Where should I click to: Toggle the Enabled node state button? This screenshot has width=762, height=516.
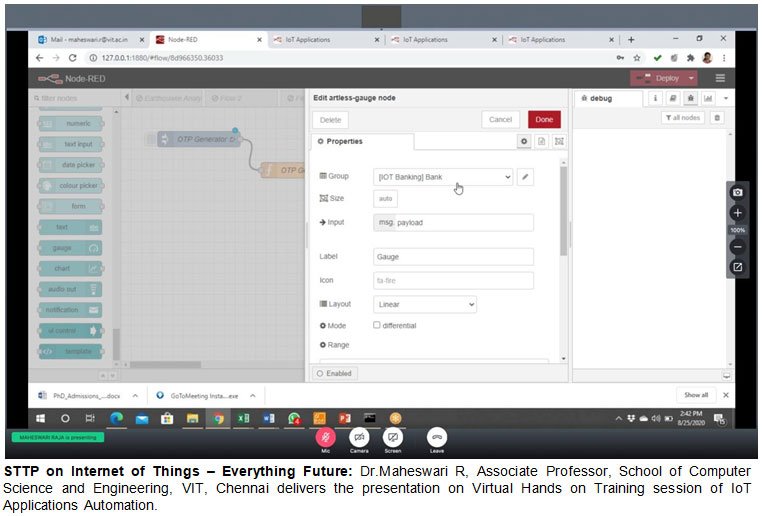[334, 373]
